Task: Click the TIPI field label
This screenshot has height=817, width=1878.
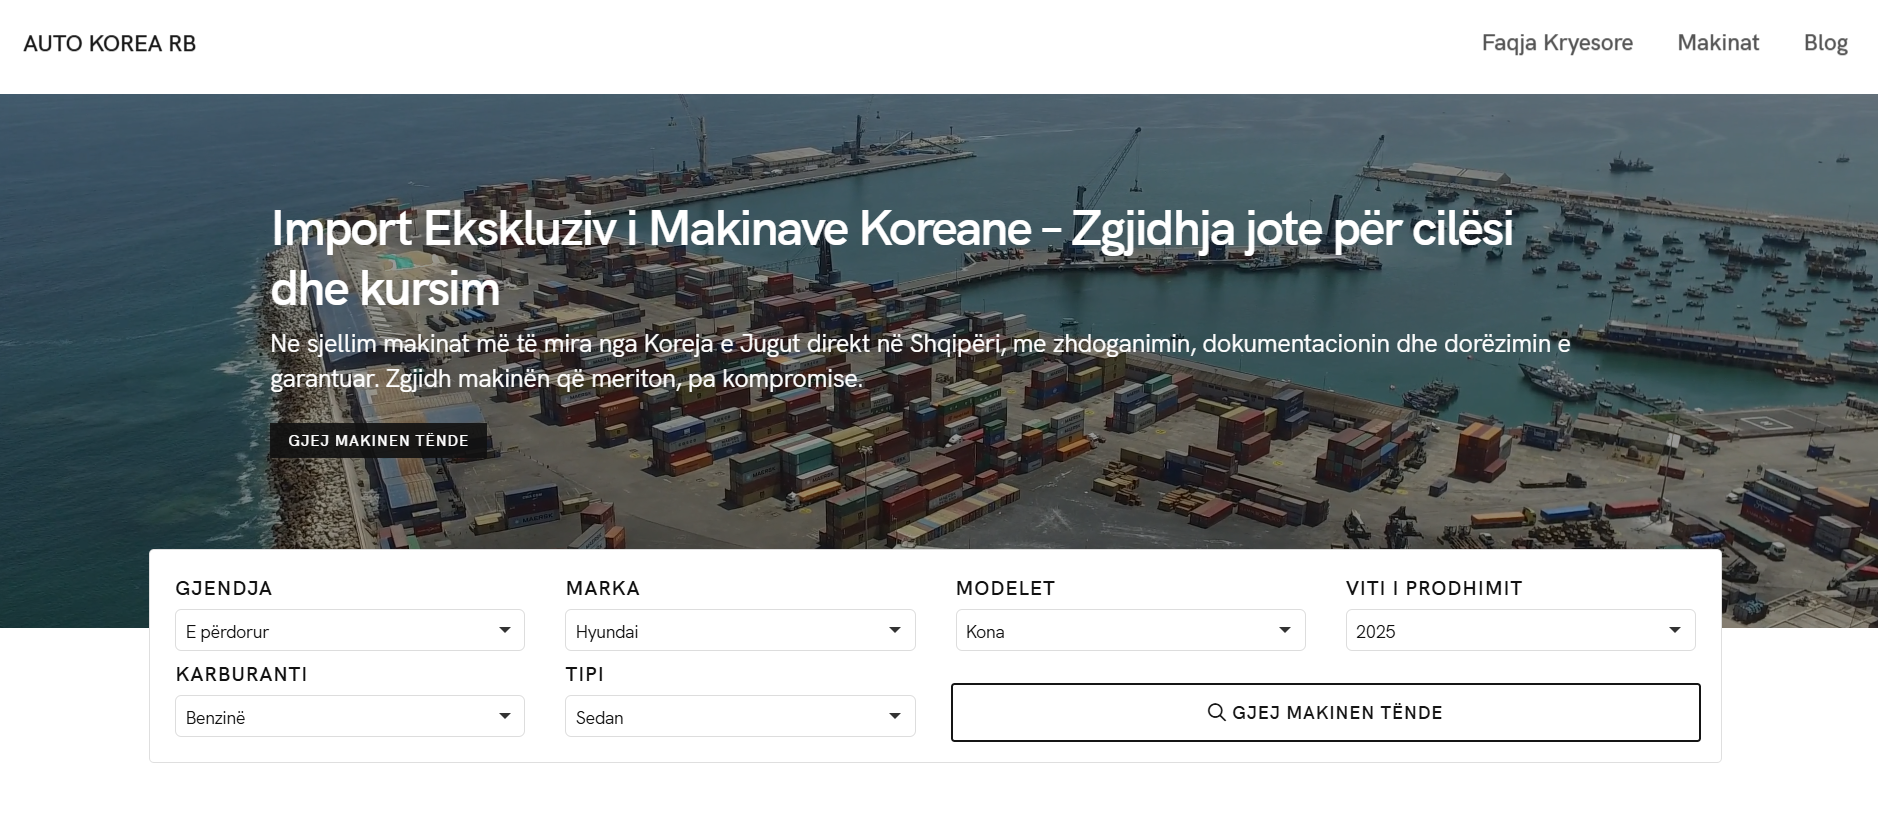Action: [x=585, y=674]
